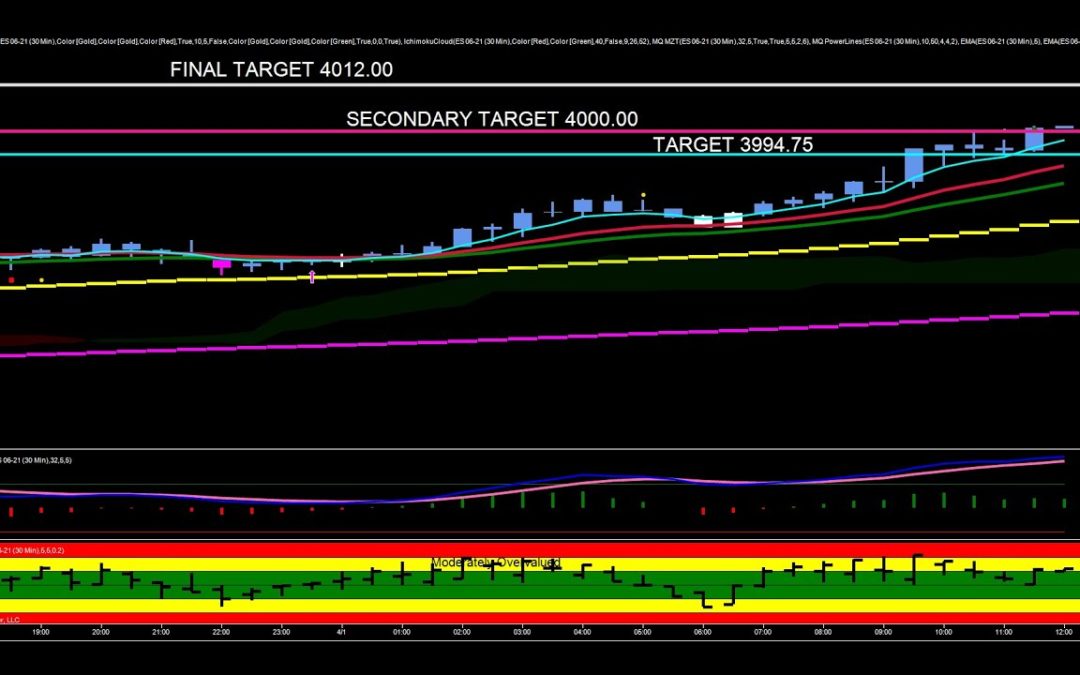Viewport: 1080px width, 675px height.
Task: Click the 19:00 time axis label
Action: coord(41,632)
